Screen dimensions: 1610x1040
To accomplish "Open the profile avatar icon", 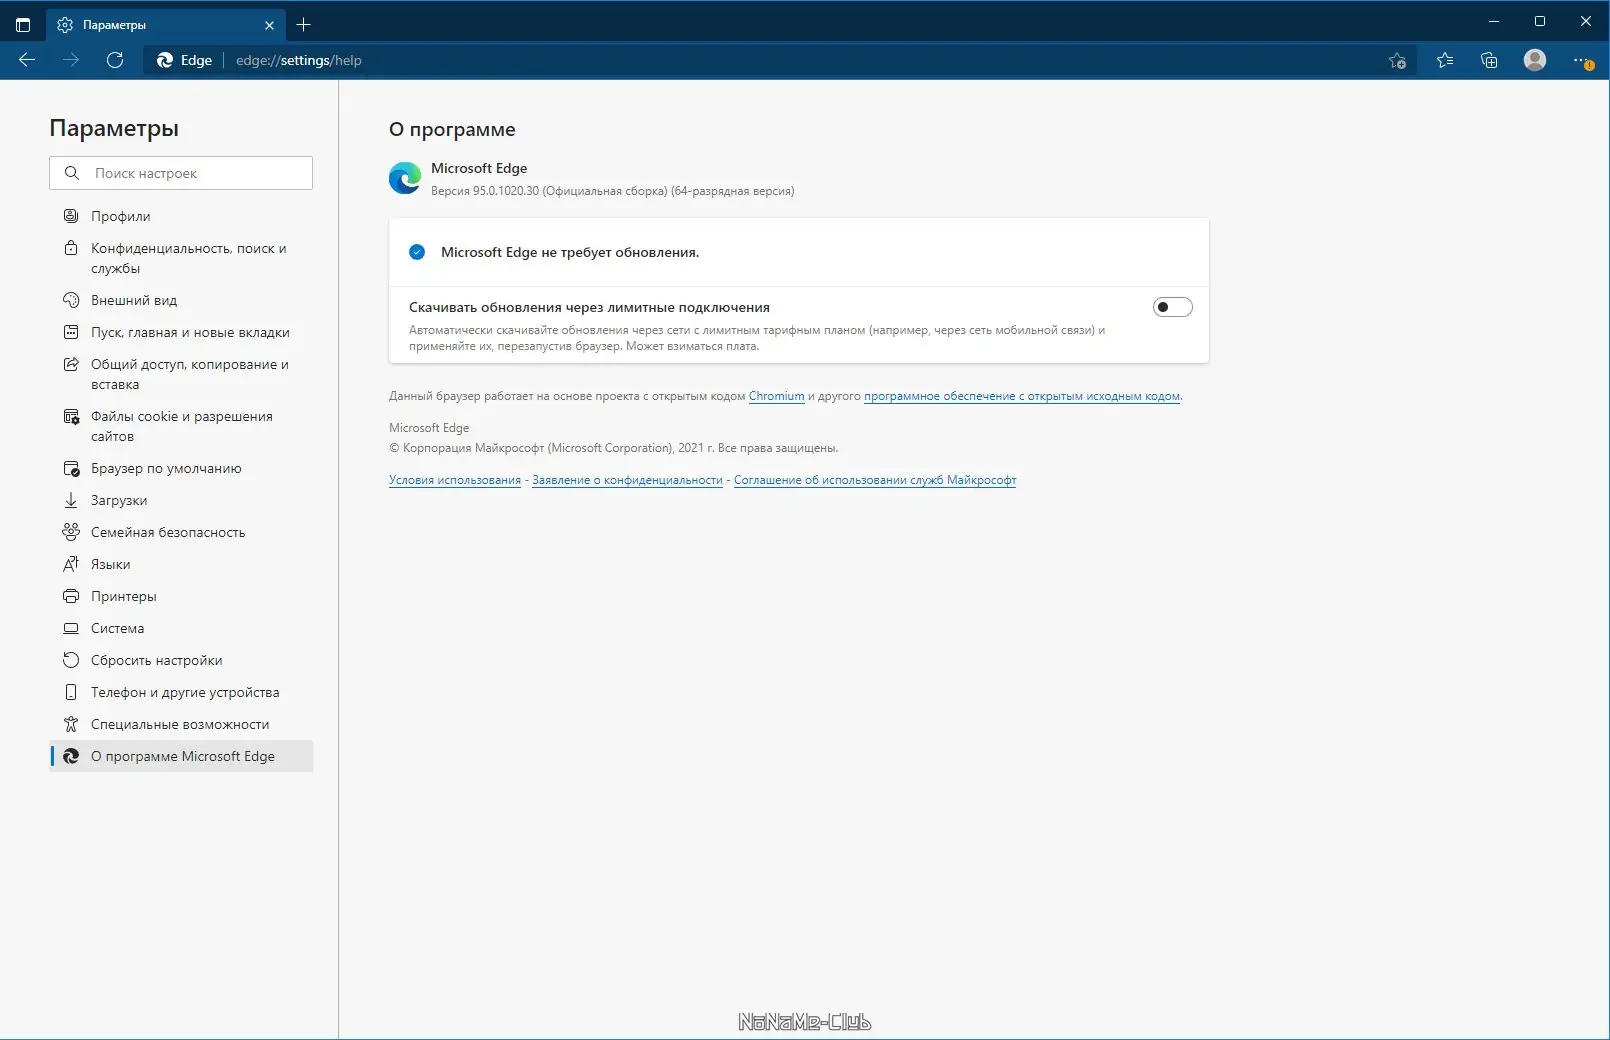I will coord(1535,60).
